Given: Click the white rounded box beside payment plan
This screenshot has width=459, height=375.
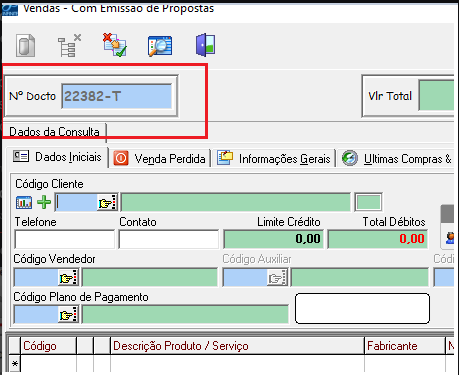Looking at the screenshot, I should (x=363, y=308).
